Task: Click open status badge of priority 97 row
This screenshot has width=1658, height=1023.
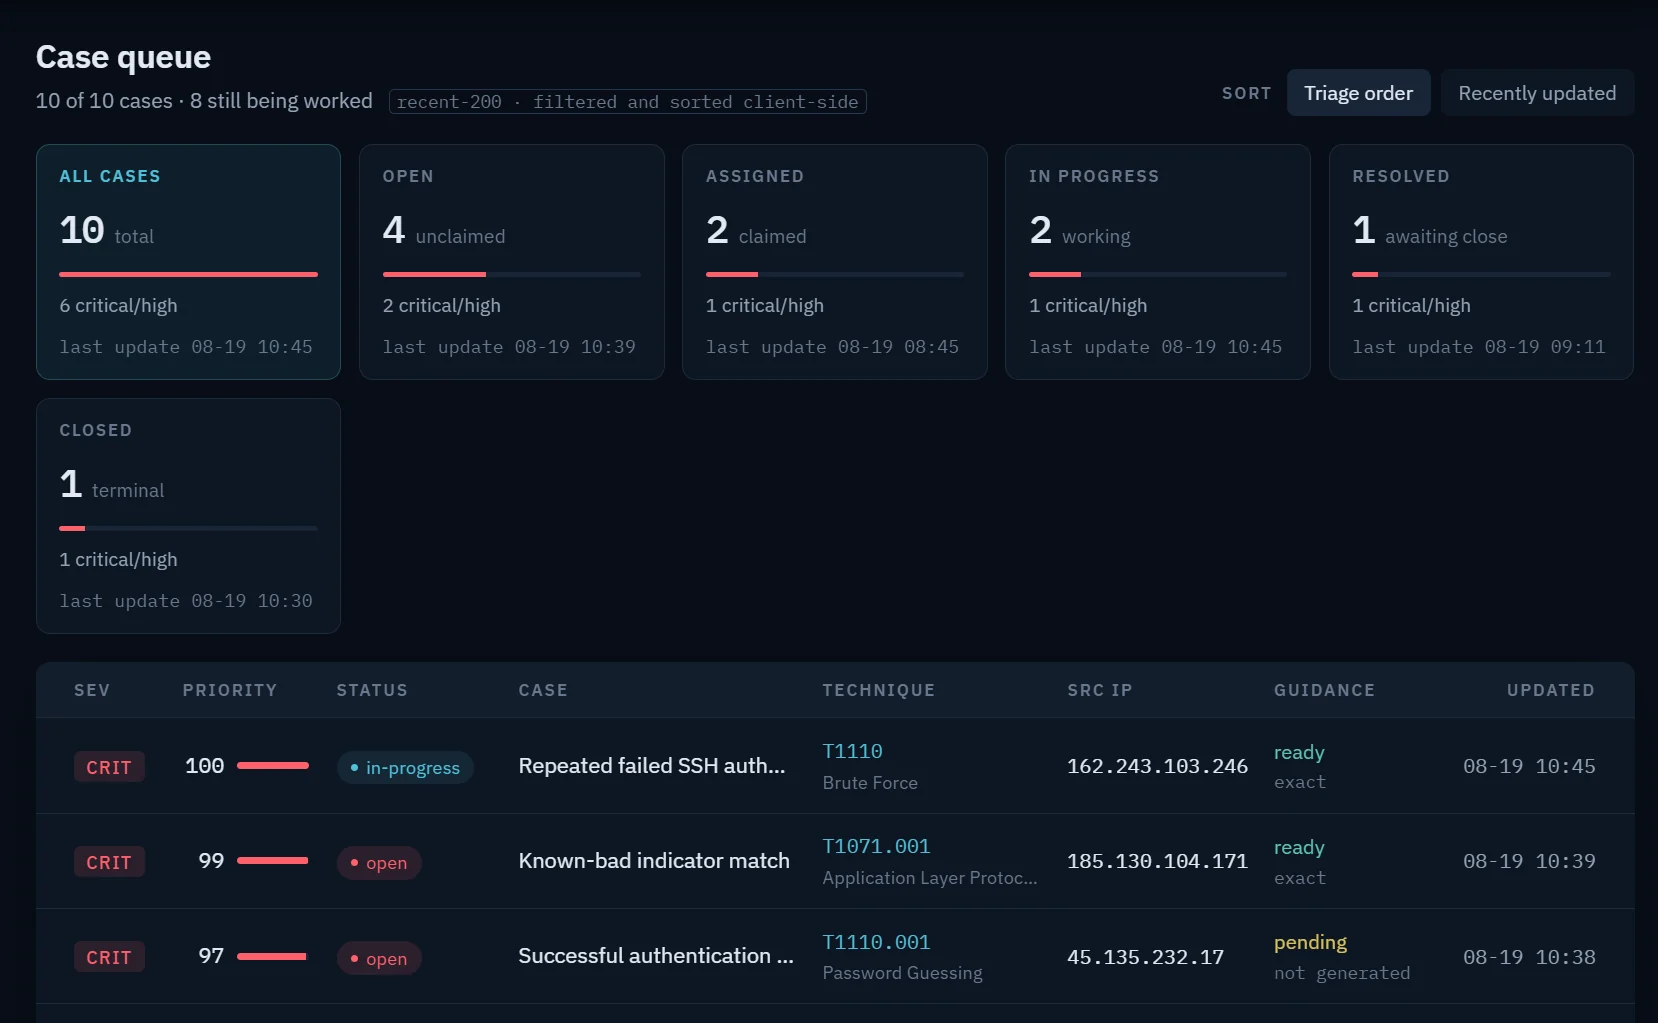Action: click(x=379, y=958)
